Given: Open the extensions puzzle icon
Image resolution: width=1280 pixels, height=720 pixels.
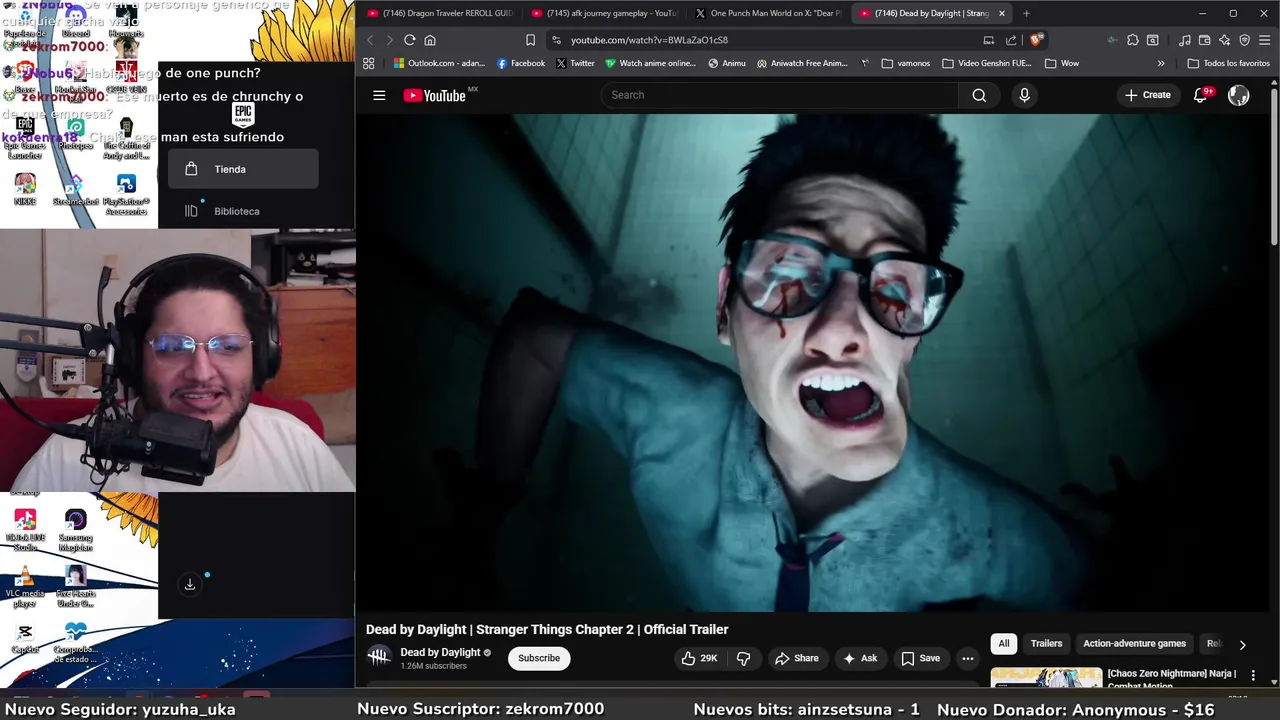Looking at the screenshot, I should point(1132,40).
